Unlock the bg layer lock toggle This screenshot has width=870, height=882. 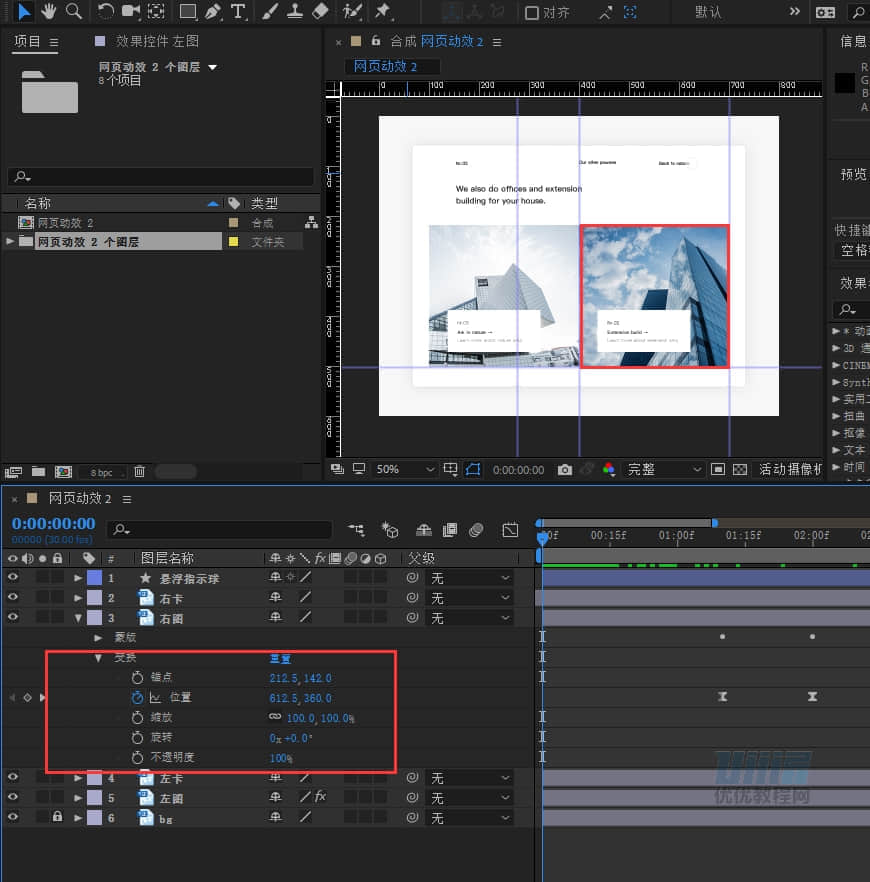coord(57,817)
